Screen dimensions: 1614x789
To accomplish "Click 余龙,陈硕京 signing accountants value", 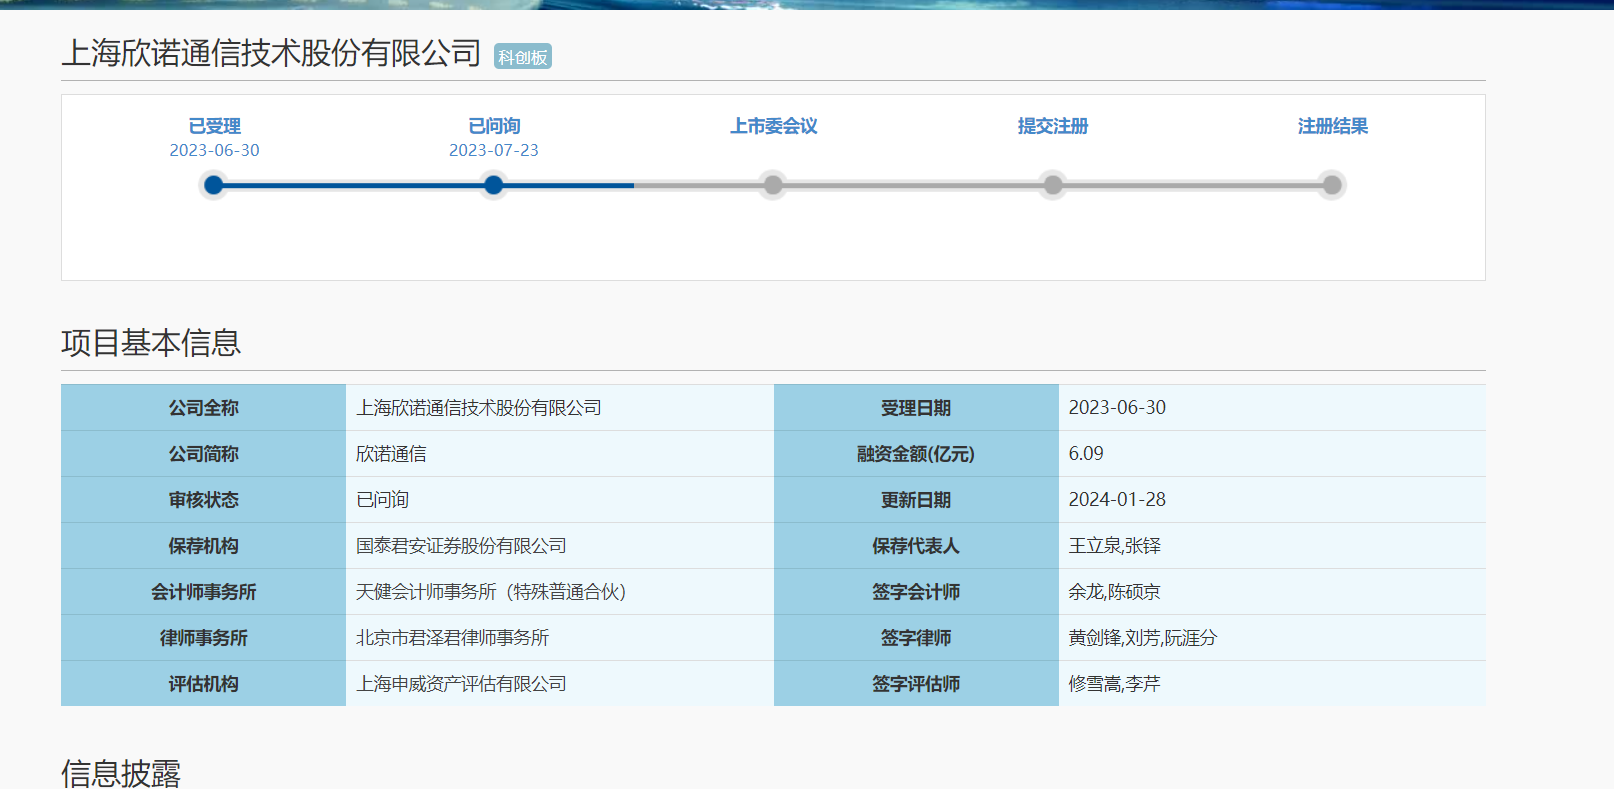I will [x=1114, y=592].
